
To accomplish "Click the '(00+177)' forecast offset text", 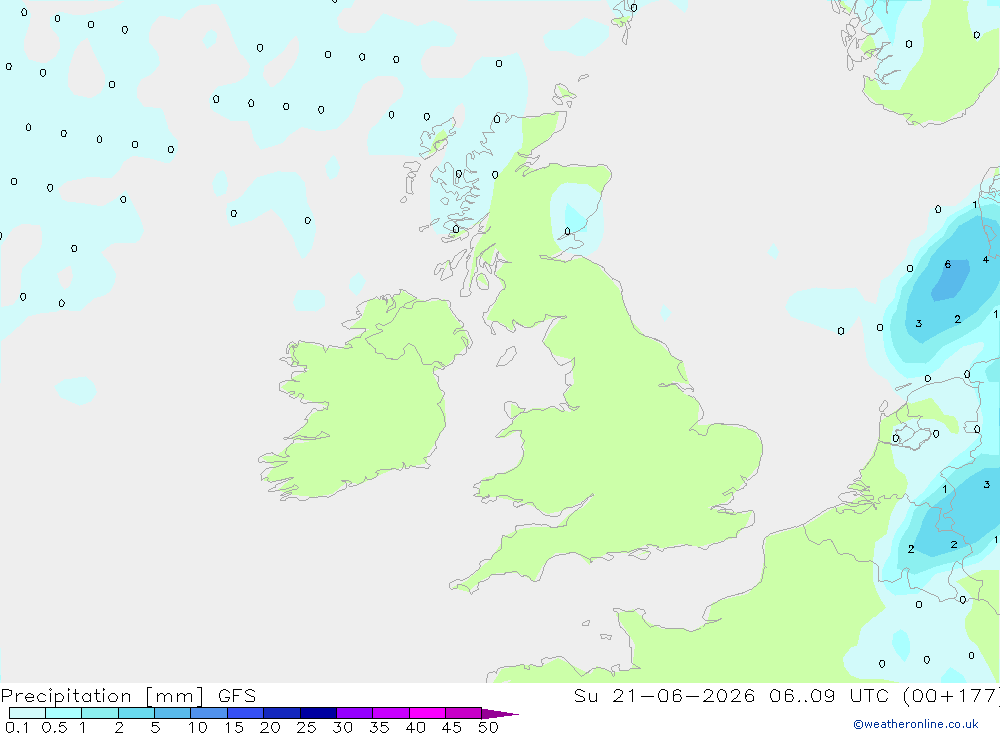I will pyautogui.click(x=952, y=695).
